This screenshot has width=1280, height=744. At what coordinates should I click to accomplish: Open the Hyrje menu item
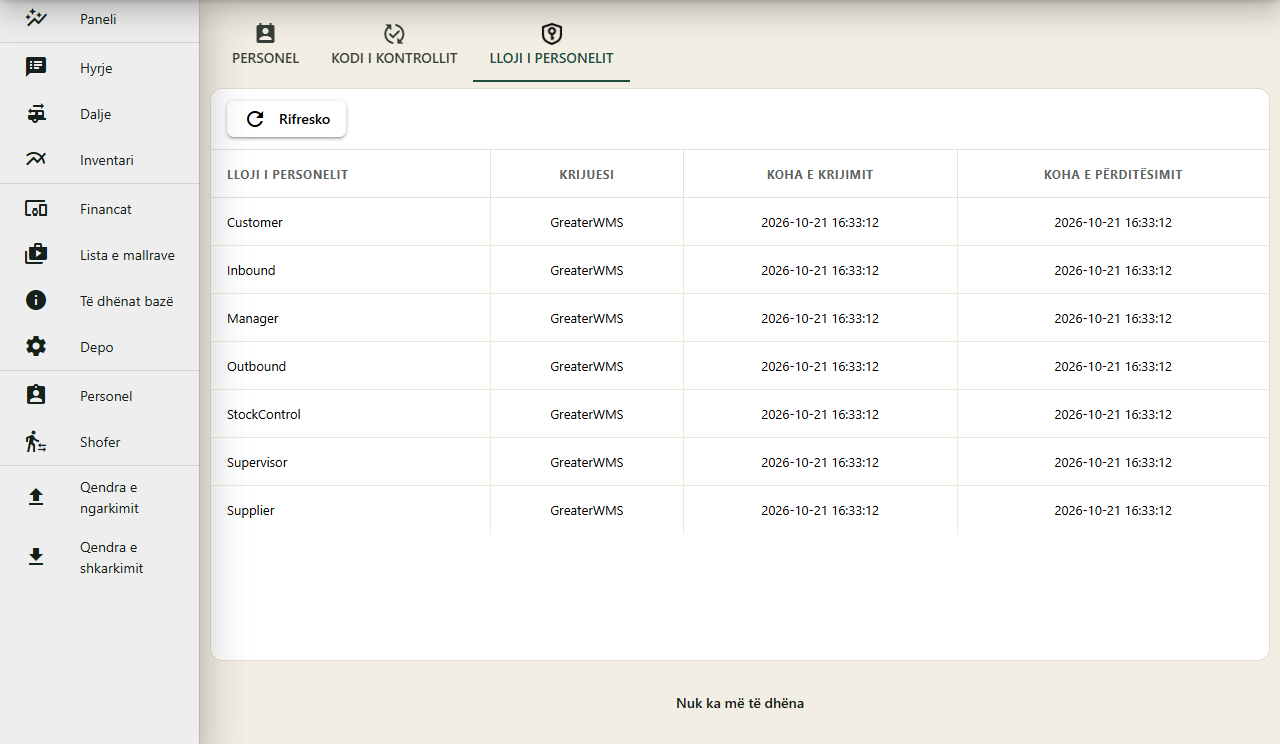click(x=99, y=68)
